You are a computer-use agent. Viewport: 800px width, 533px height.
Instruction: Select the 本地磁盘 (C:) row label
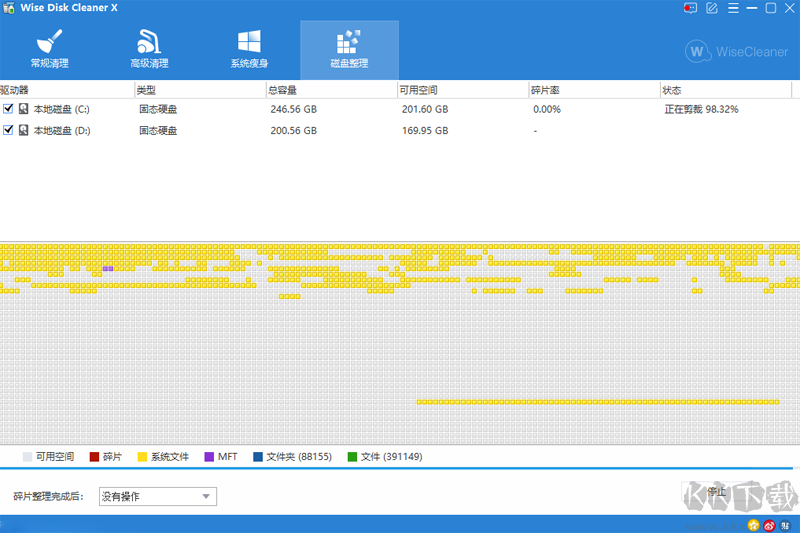click(62, 109)
